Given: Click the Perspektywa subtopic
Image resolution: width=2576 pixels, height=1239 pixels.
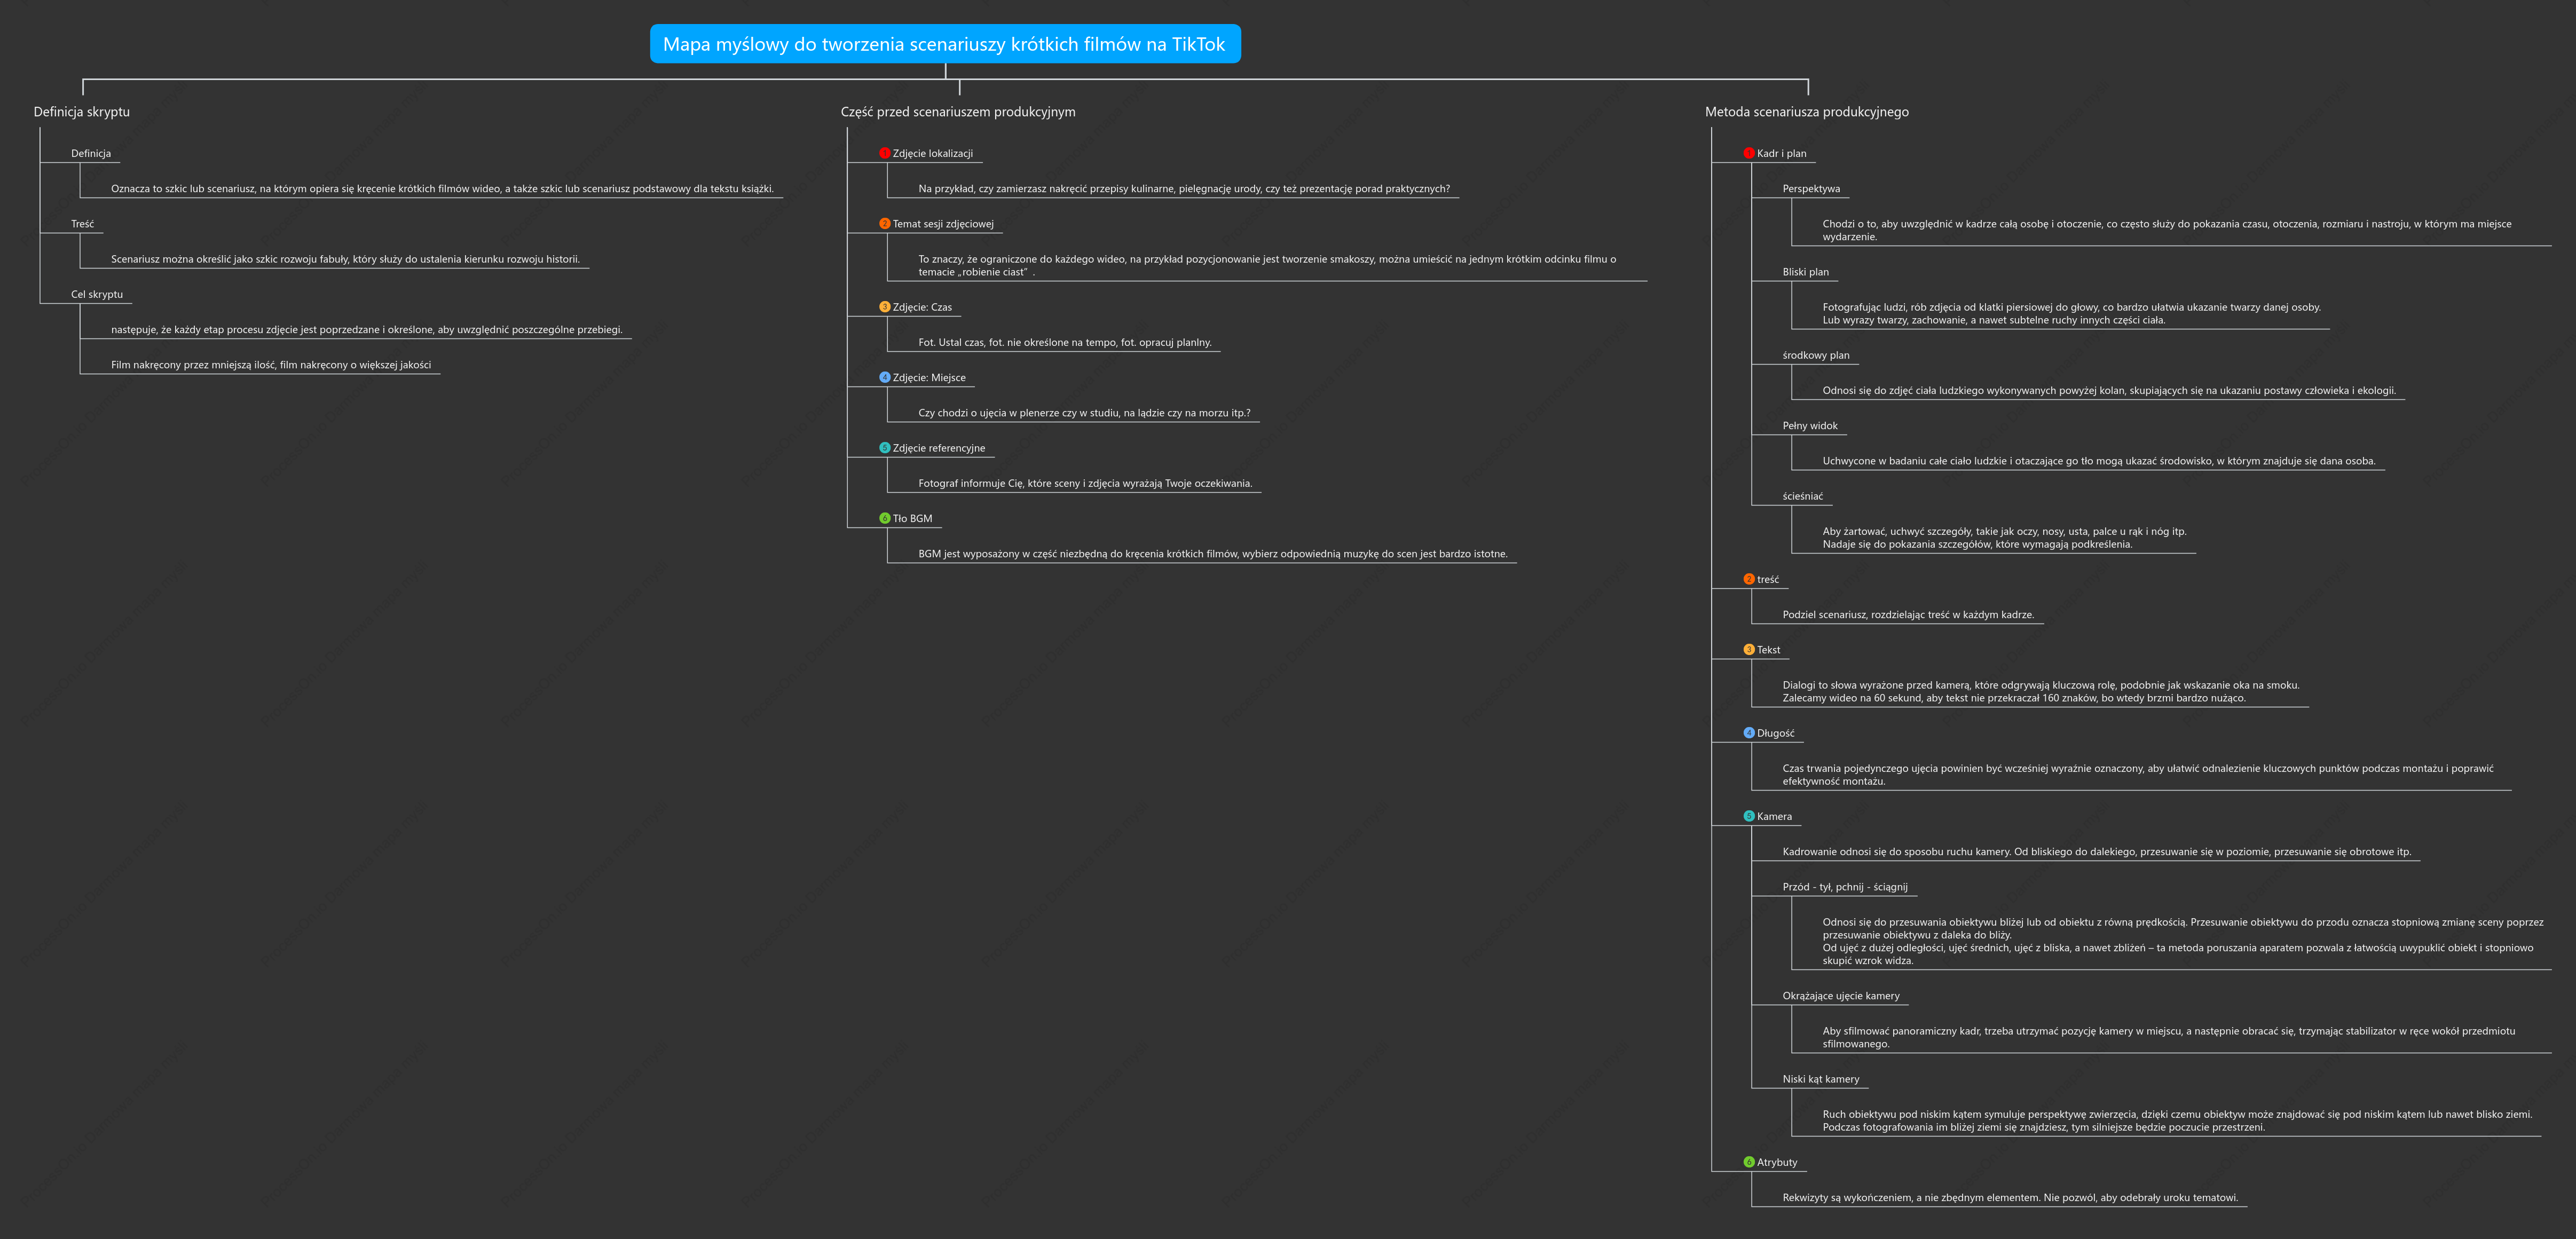Looking at the screenshot, I should [1811, 189].
